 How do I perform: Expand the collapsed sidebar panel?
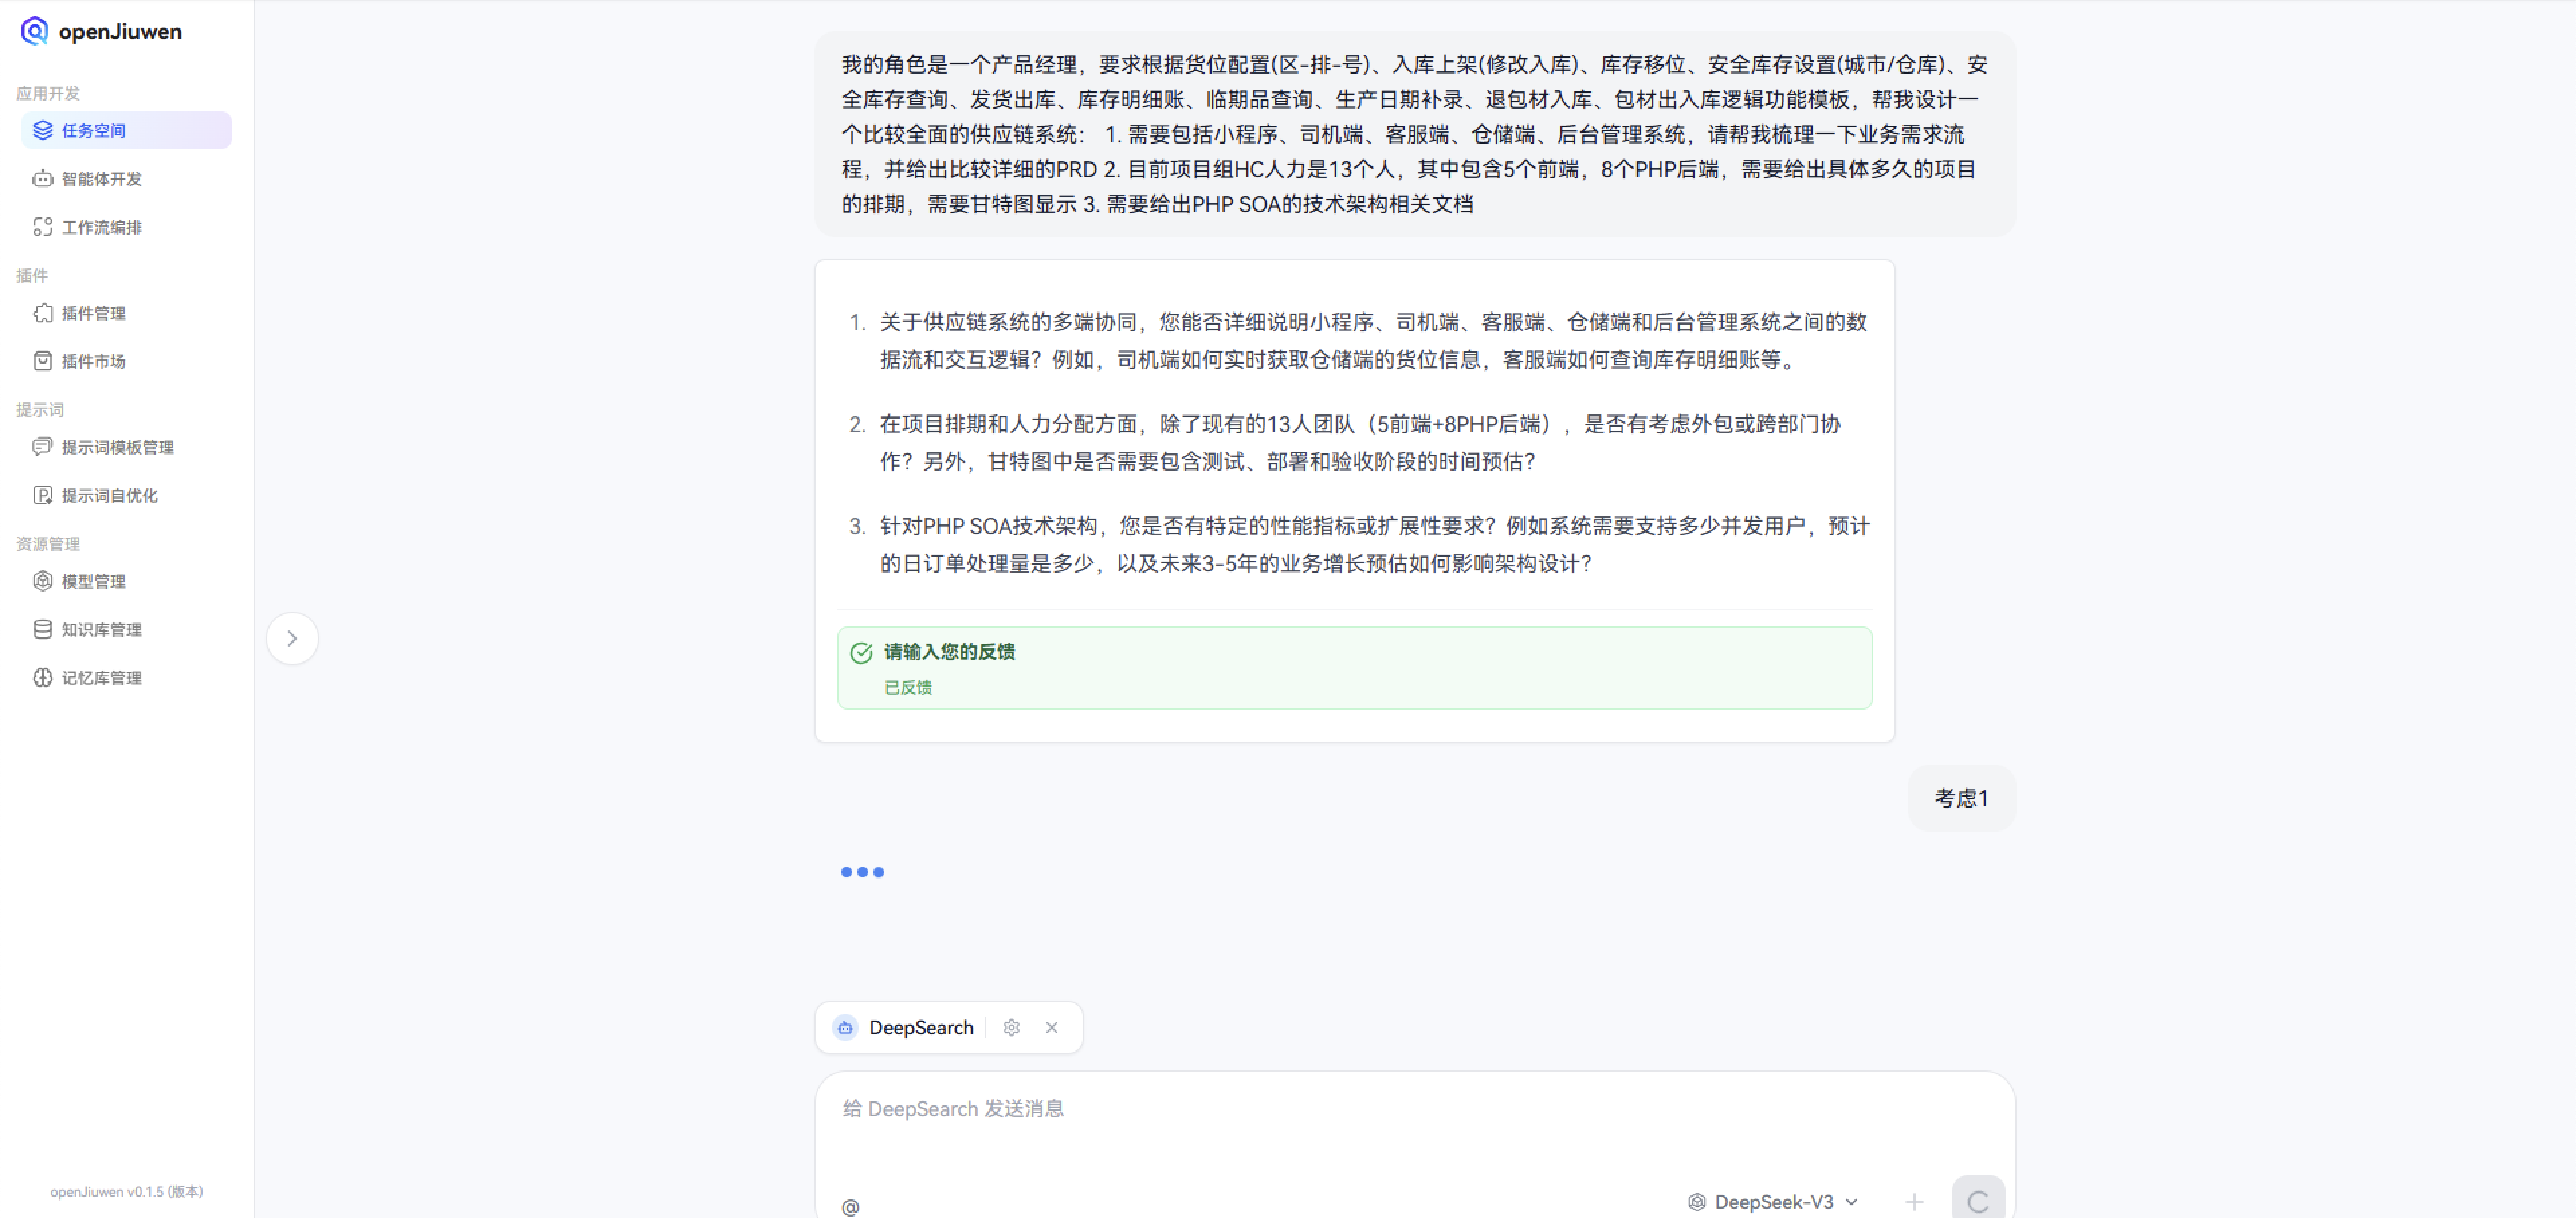292,638
